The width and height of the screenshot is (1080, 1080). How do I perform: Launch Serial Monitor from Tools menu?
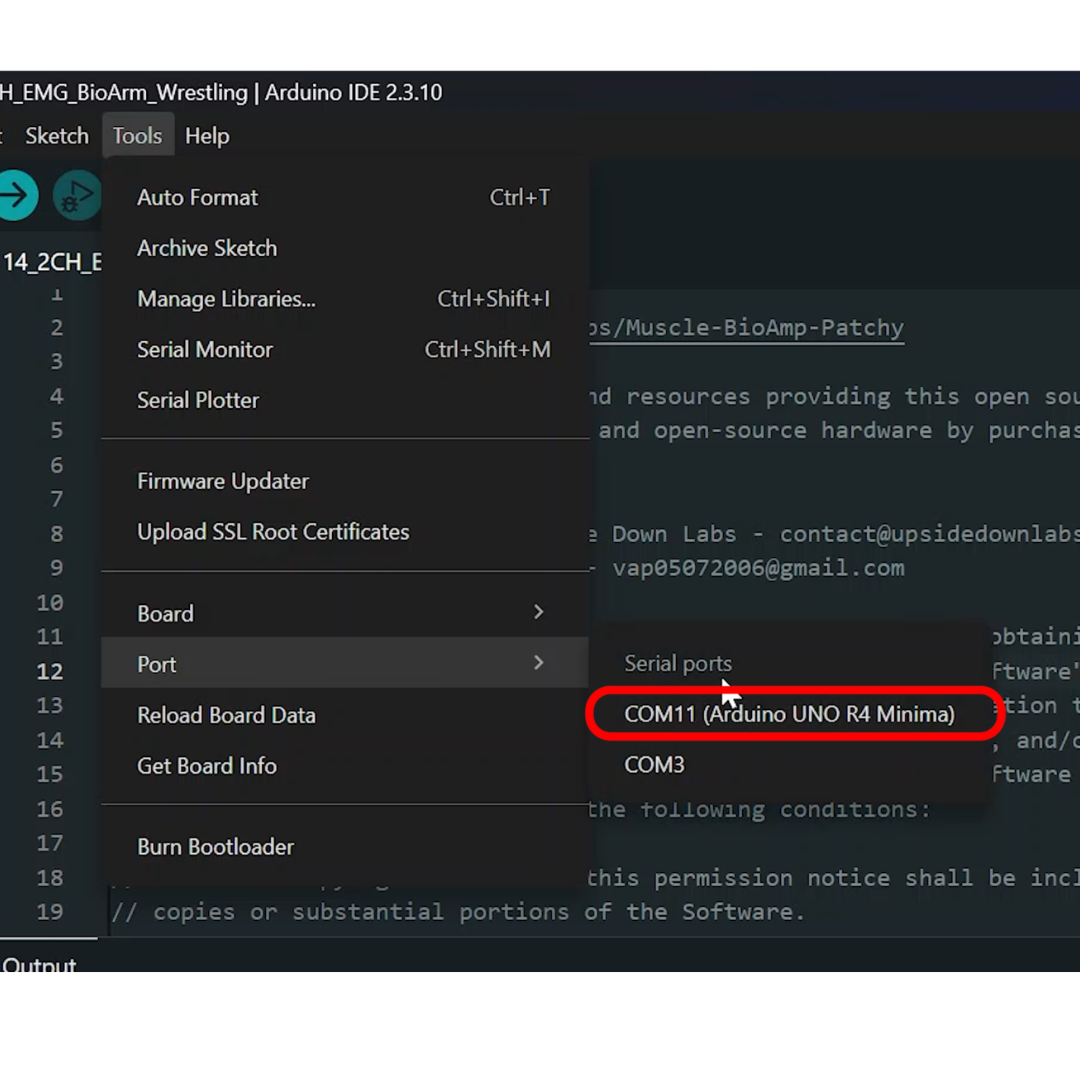pos(344,349)
